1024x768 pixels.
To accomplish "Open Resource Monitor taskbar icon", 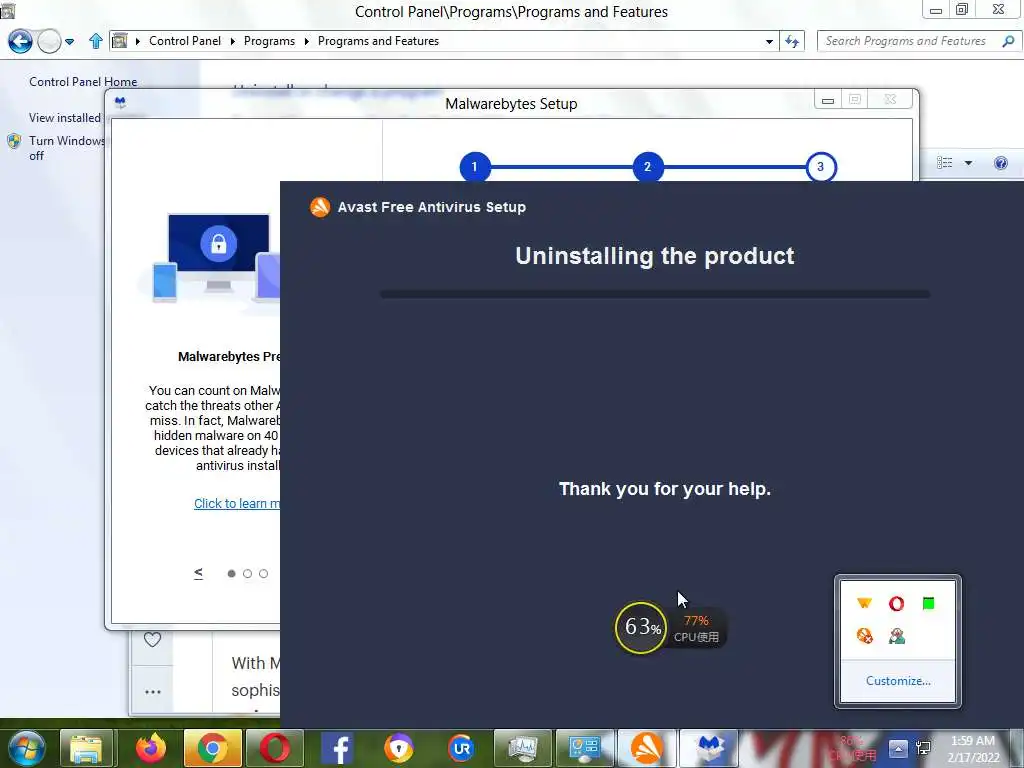I will pyautogui.click(x=523, y=749).
